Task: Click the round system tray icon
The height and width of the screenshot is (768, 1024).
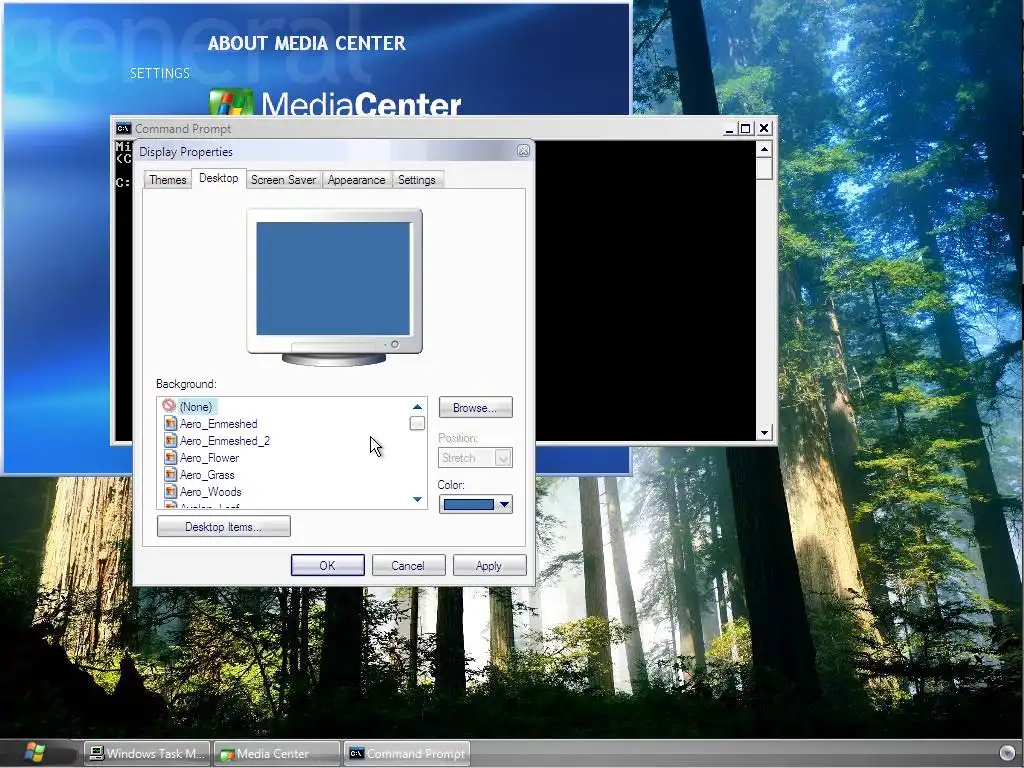Action: pos(1007,754)
